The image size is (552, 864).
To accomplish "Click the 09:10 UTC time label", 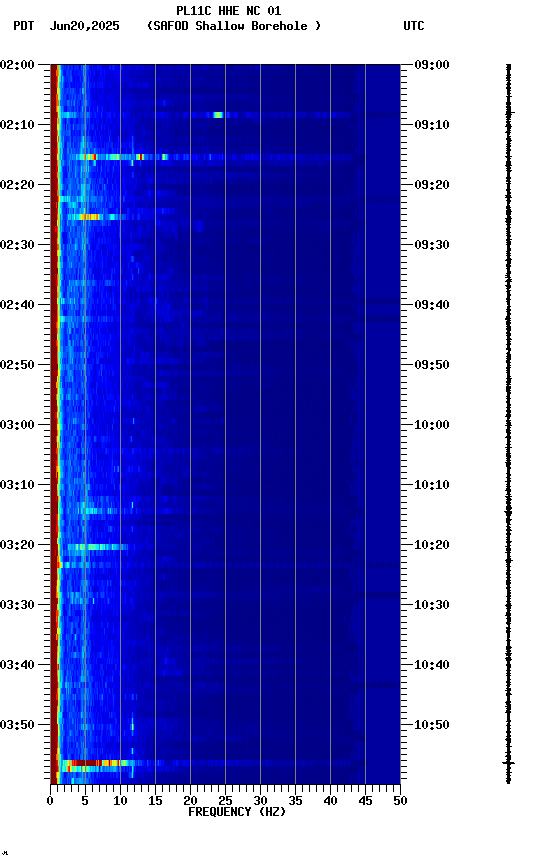I will tap(432, 125).
